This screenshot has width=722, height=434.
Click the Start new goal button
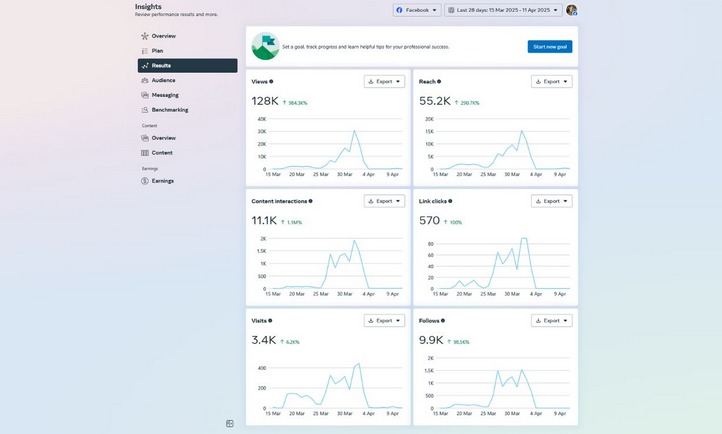pyautogui.click(x=549, y=47)
